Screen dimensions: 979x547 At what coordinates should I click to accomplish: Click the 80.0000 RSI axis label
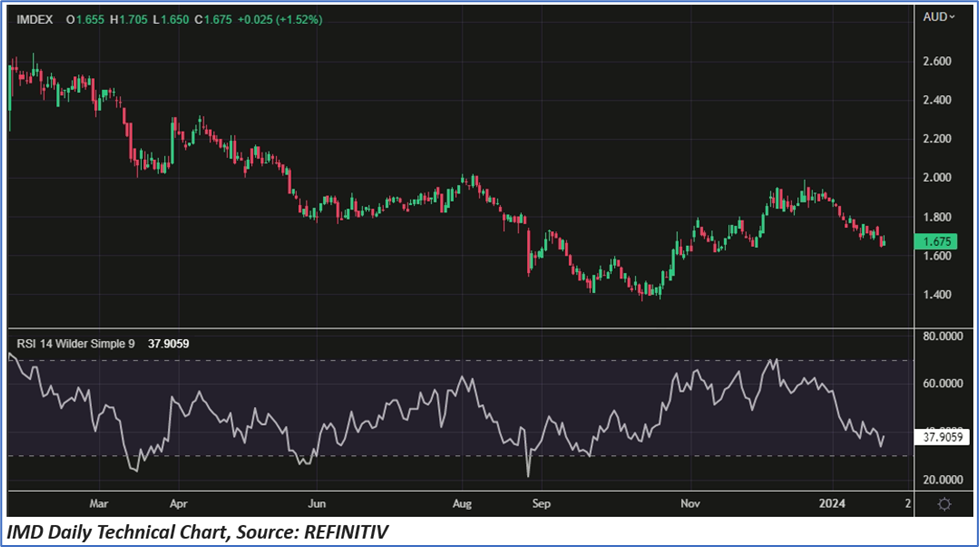(943, 337)
